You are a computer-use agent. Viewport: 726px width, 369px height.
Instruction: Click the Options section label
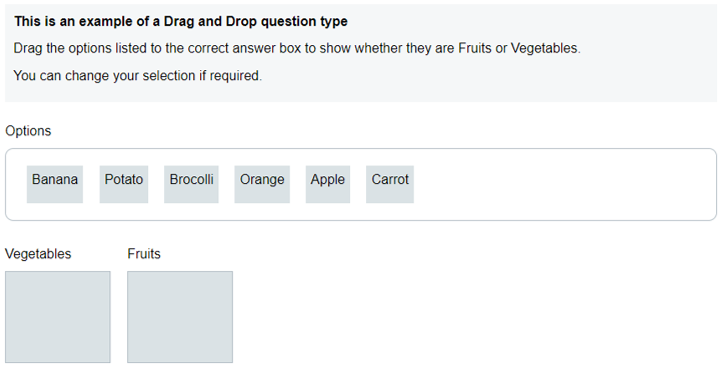pyautogui.click(x=28, y=131)
